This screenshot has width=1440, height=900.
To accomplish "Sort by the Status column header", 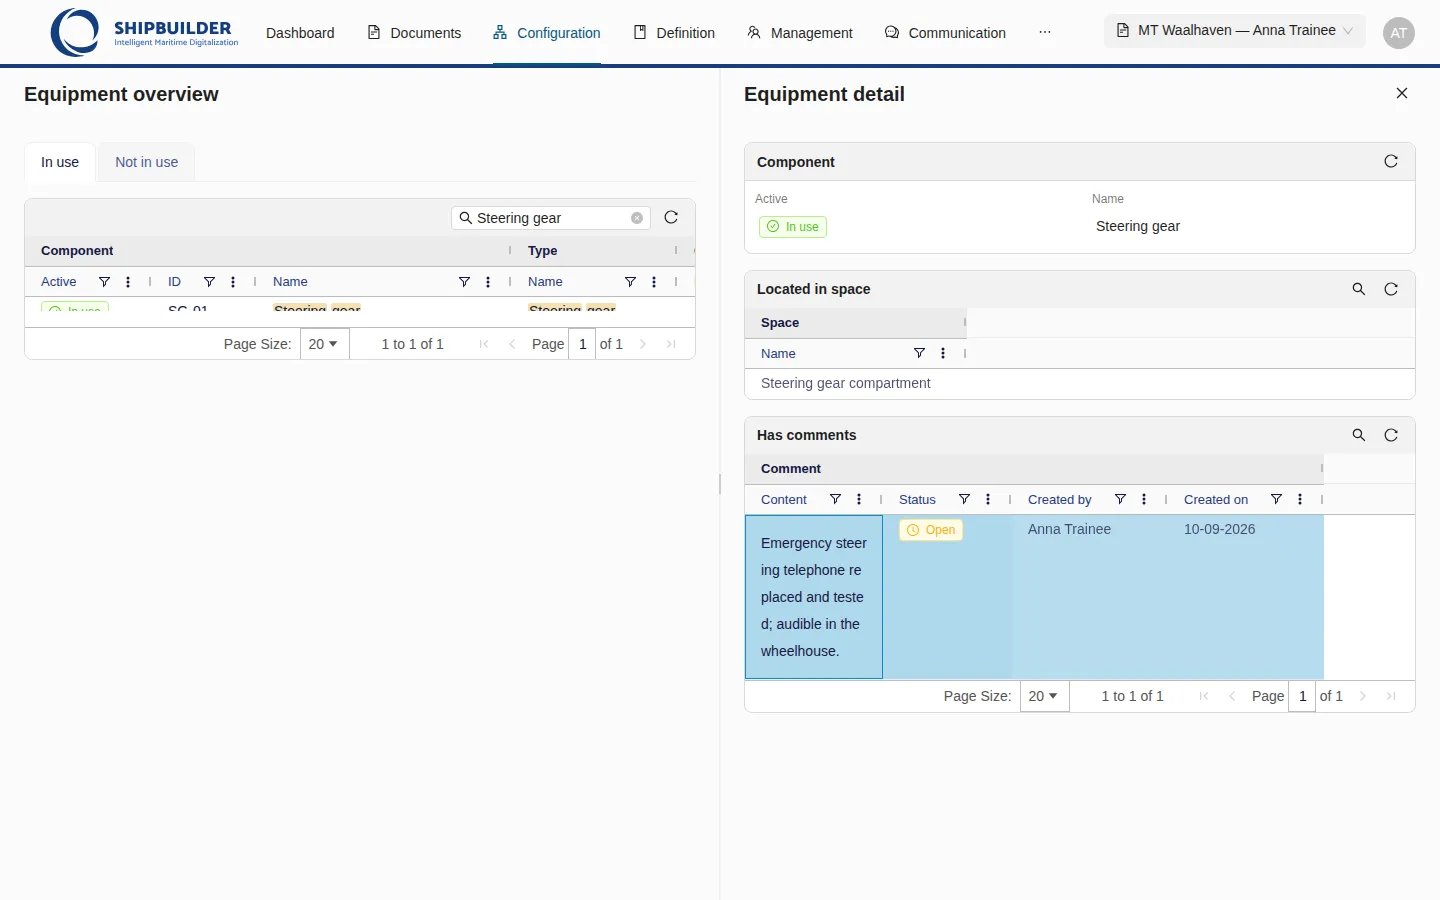I will 917,500.
